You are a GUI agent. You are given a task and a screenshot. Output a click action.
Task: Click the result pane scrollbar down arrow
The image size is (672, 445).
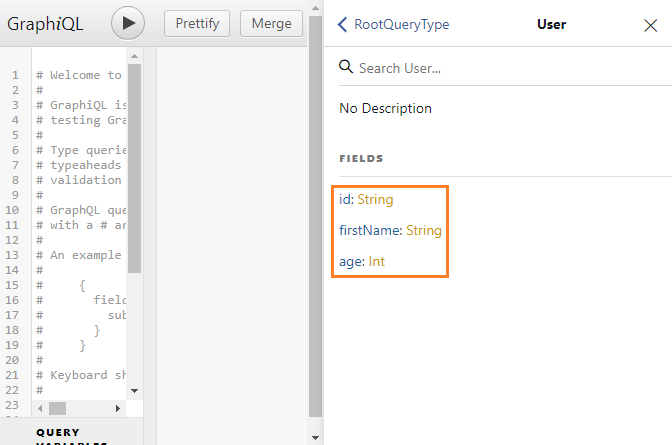pyautogui.click(x=315, y=437)
